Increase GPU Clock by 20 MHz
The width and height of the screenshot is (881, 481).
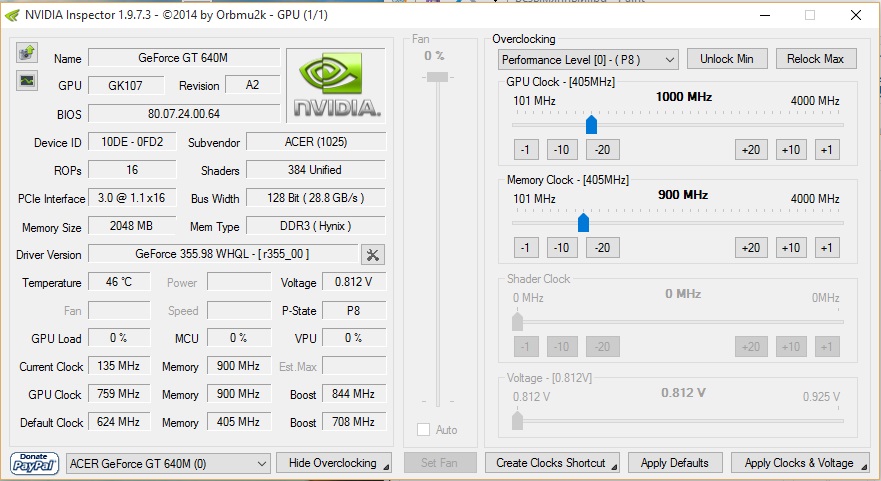pos(751,149)
